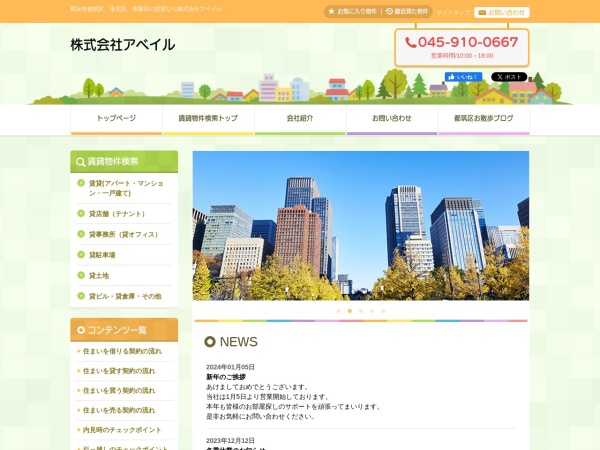Open 住まいを売る契約の流れ link
The width and height of the screenshot is (600, 450).
click(119, 410)
